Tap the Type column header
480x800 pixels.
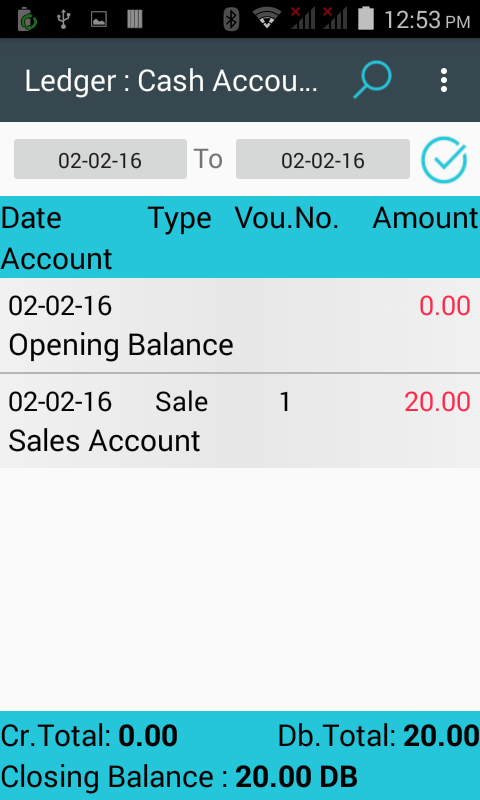180,219
